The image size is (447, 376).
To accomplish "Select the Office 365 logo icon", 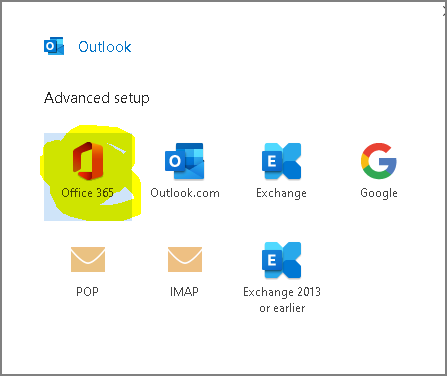I will point(88,161).
